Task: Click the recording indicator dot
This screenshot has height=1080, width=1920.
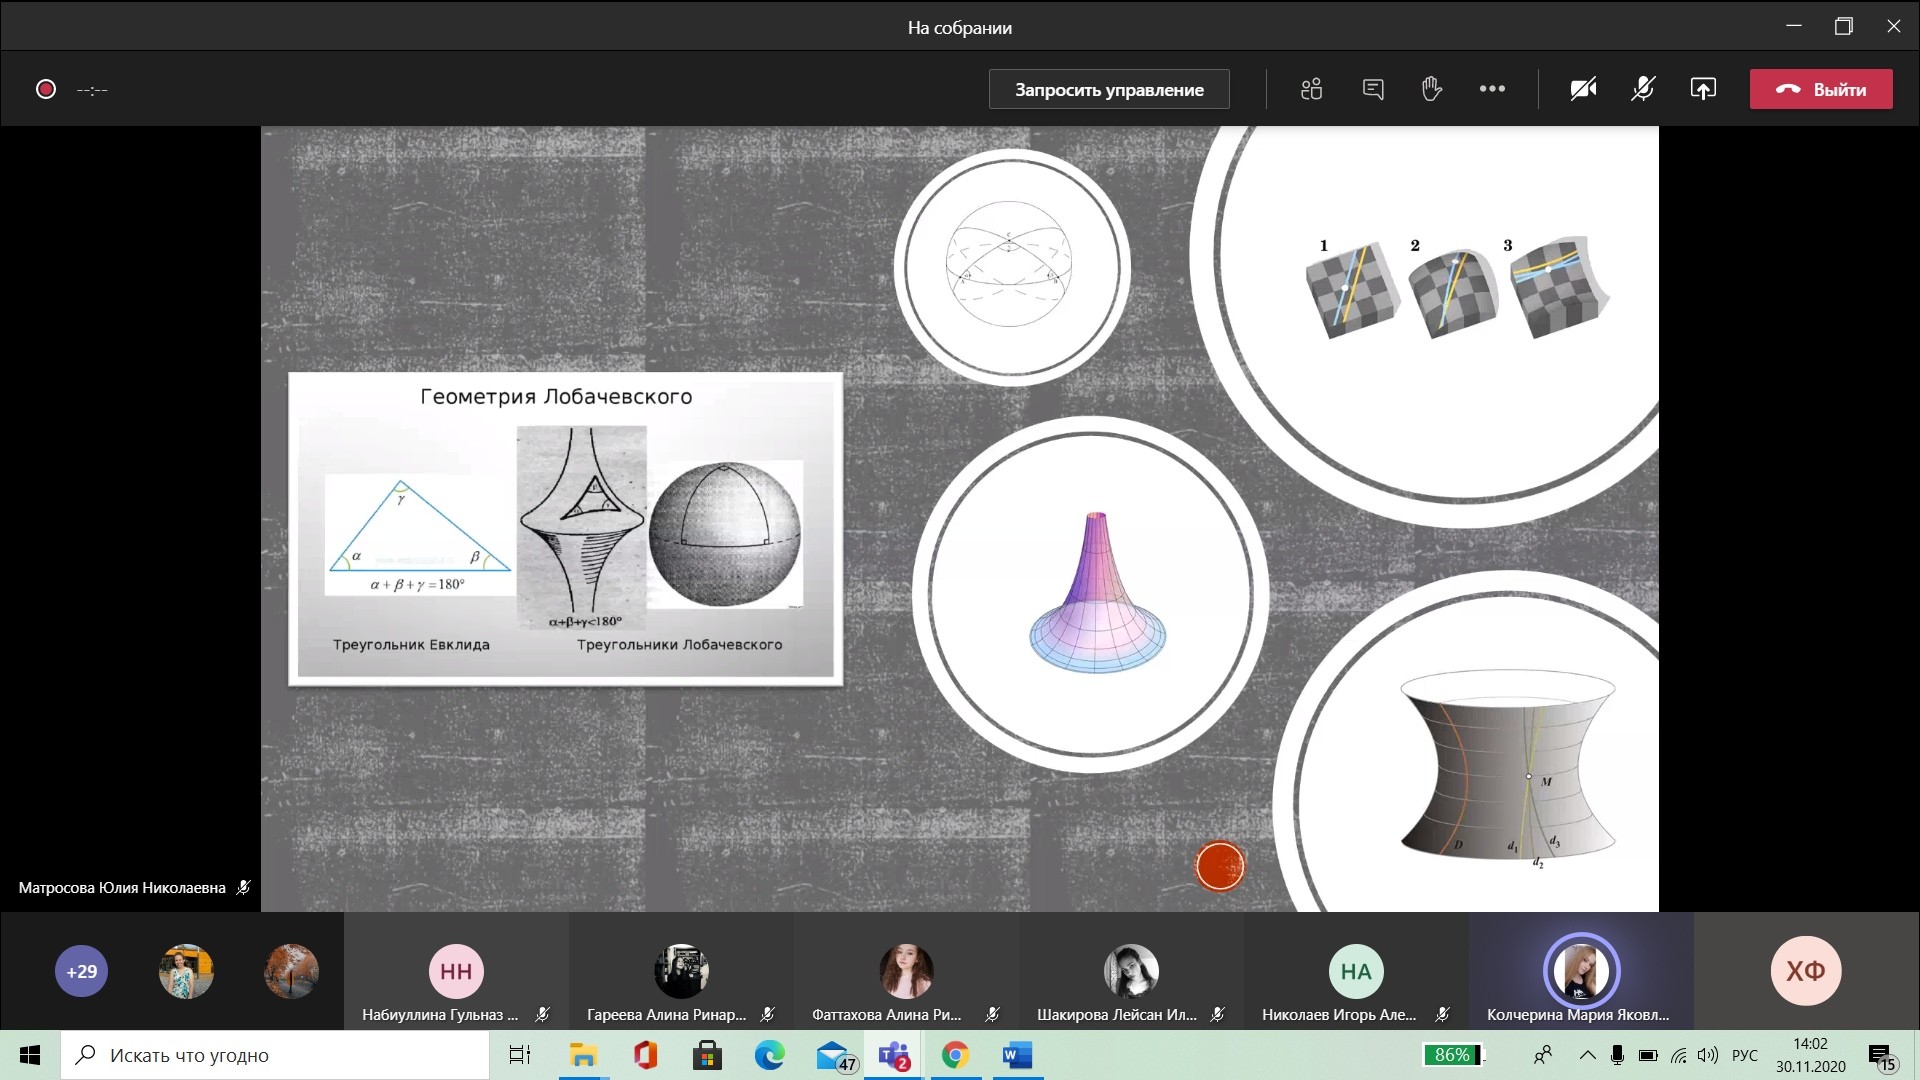Action: click(x=46, y=89)
